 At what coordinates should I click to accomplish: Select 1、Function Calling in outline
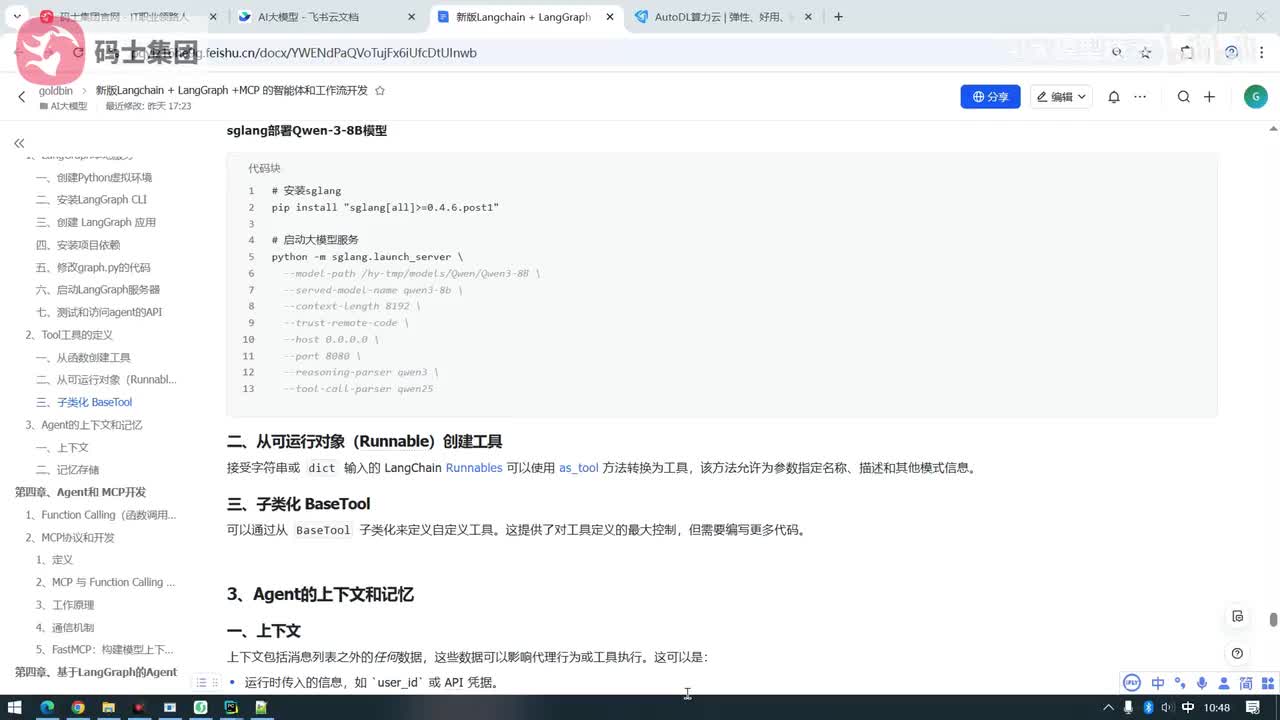tap(101, 515)
